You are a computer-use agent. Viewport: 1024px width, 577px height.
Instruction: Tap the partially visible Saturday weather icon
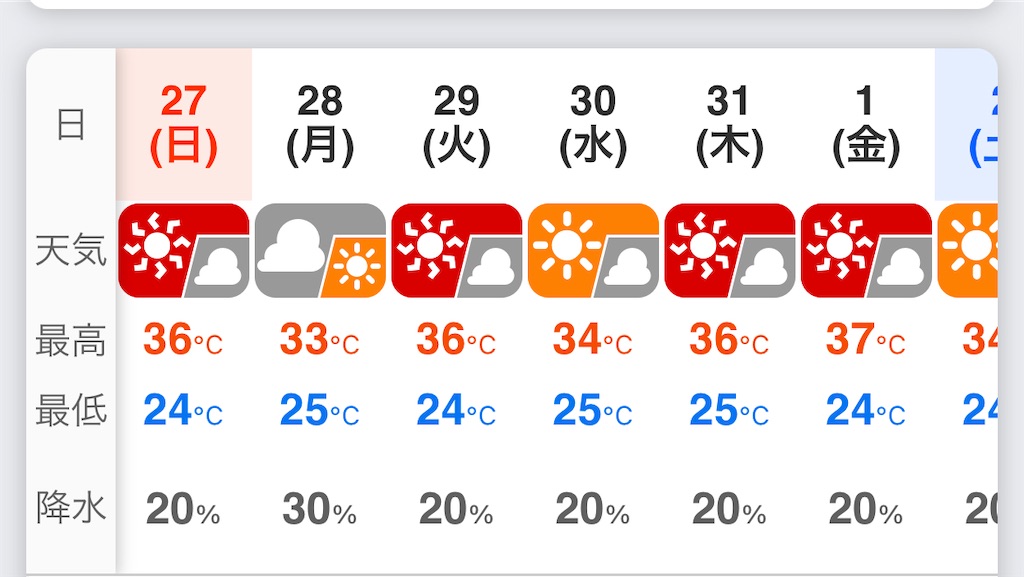[968, 251]
